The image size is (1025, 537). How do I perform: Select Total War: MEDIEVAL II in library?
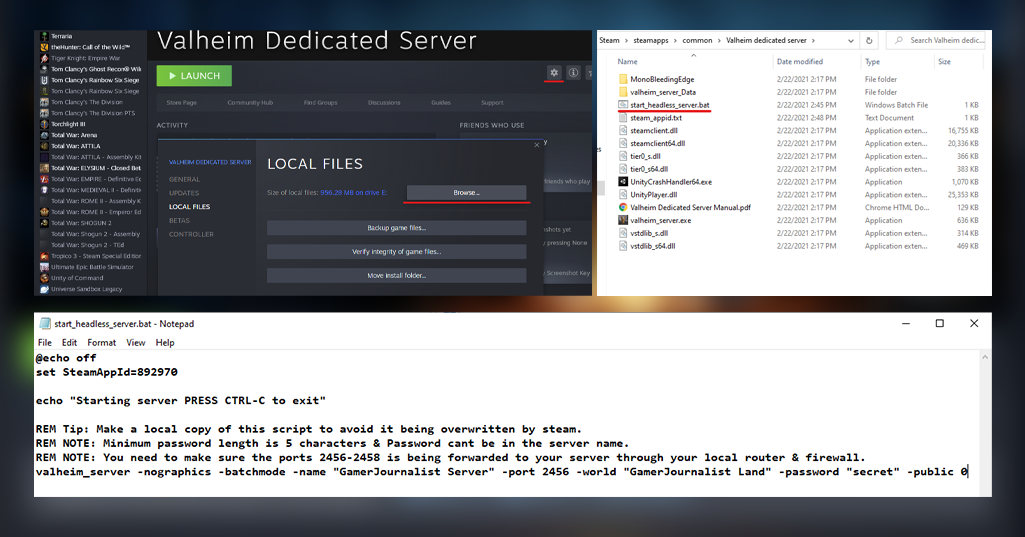92,190
